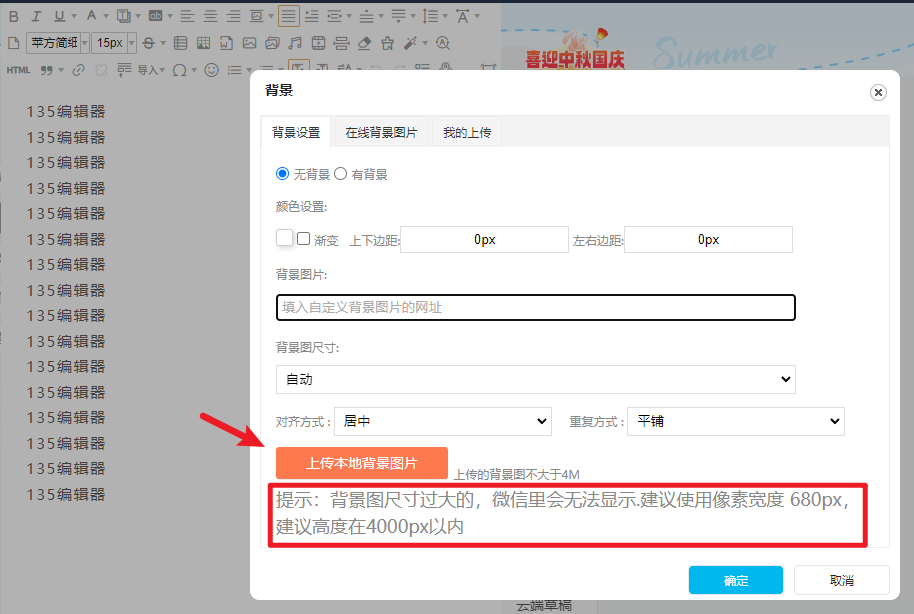Click the eraser clear-format icon
Screen dimensions: 914x614
364,43
